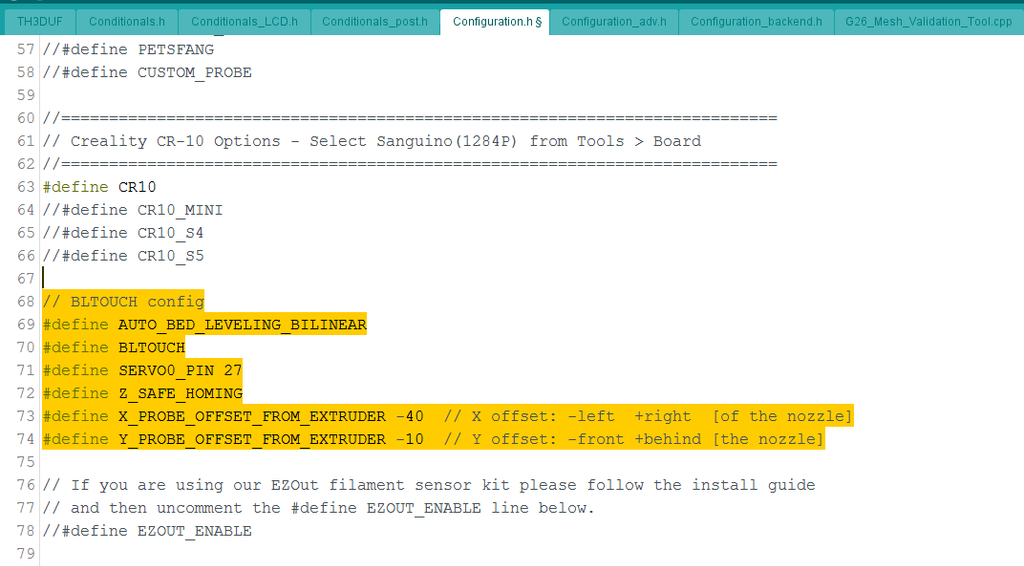This screenshot has width=1024, height=566.
Task: Click the SERVO0_PIN 27 define
Action: click(x=142, y=370)
